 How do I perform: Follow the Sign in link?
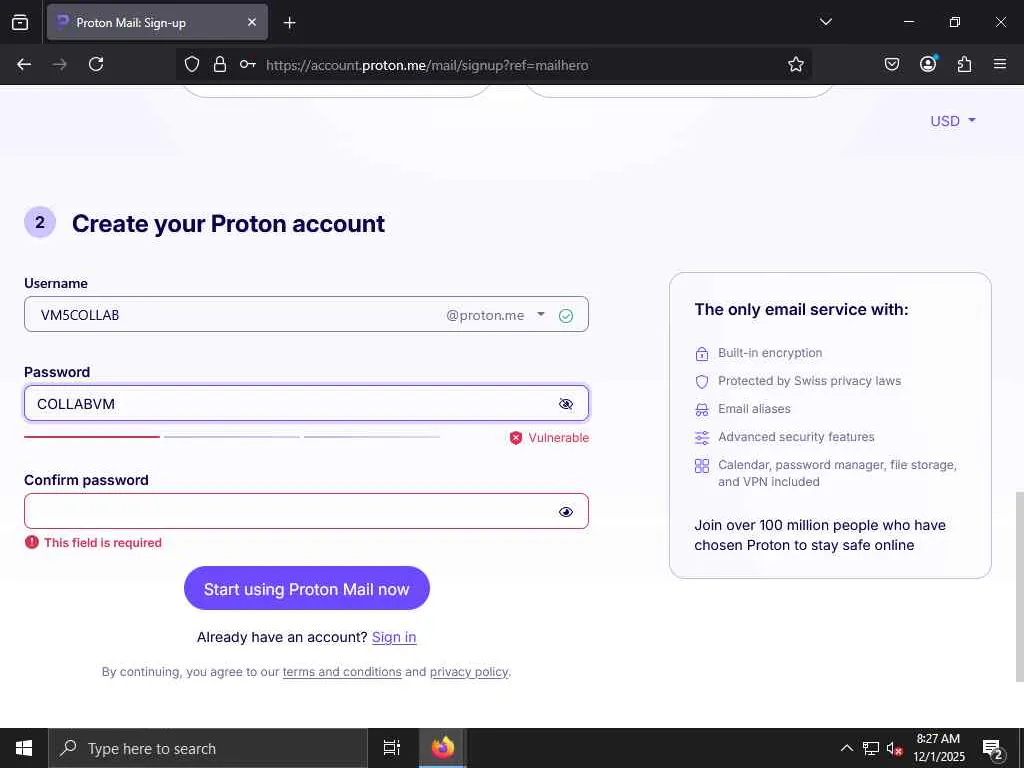(x=394, y=637)
